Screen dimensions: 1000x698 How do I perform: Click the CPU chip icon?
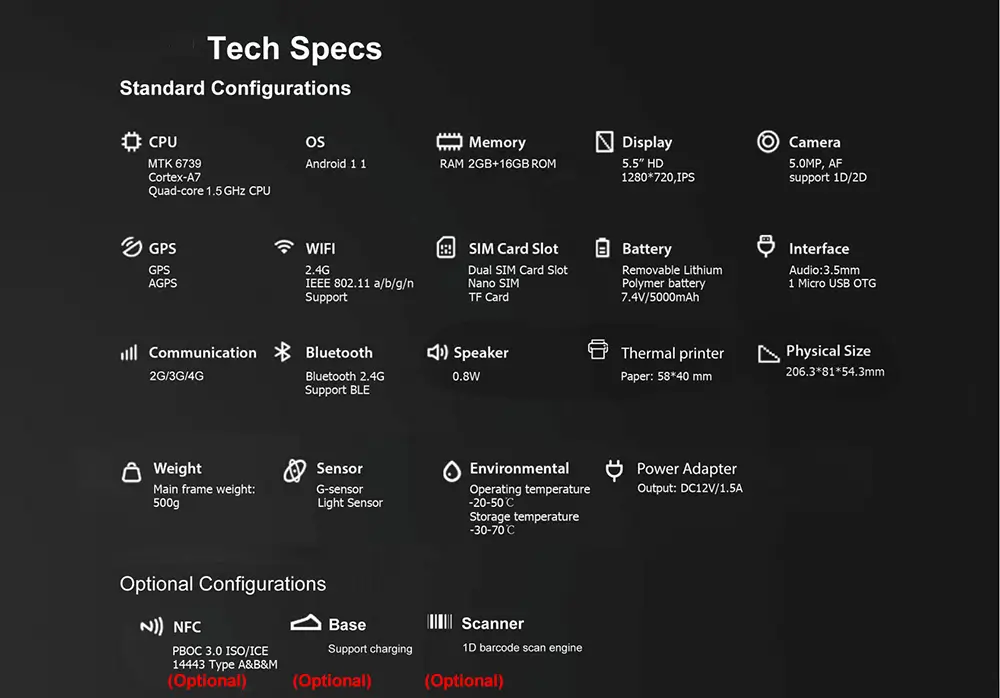pyautogui.click(x=131, y=142)
